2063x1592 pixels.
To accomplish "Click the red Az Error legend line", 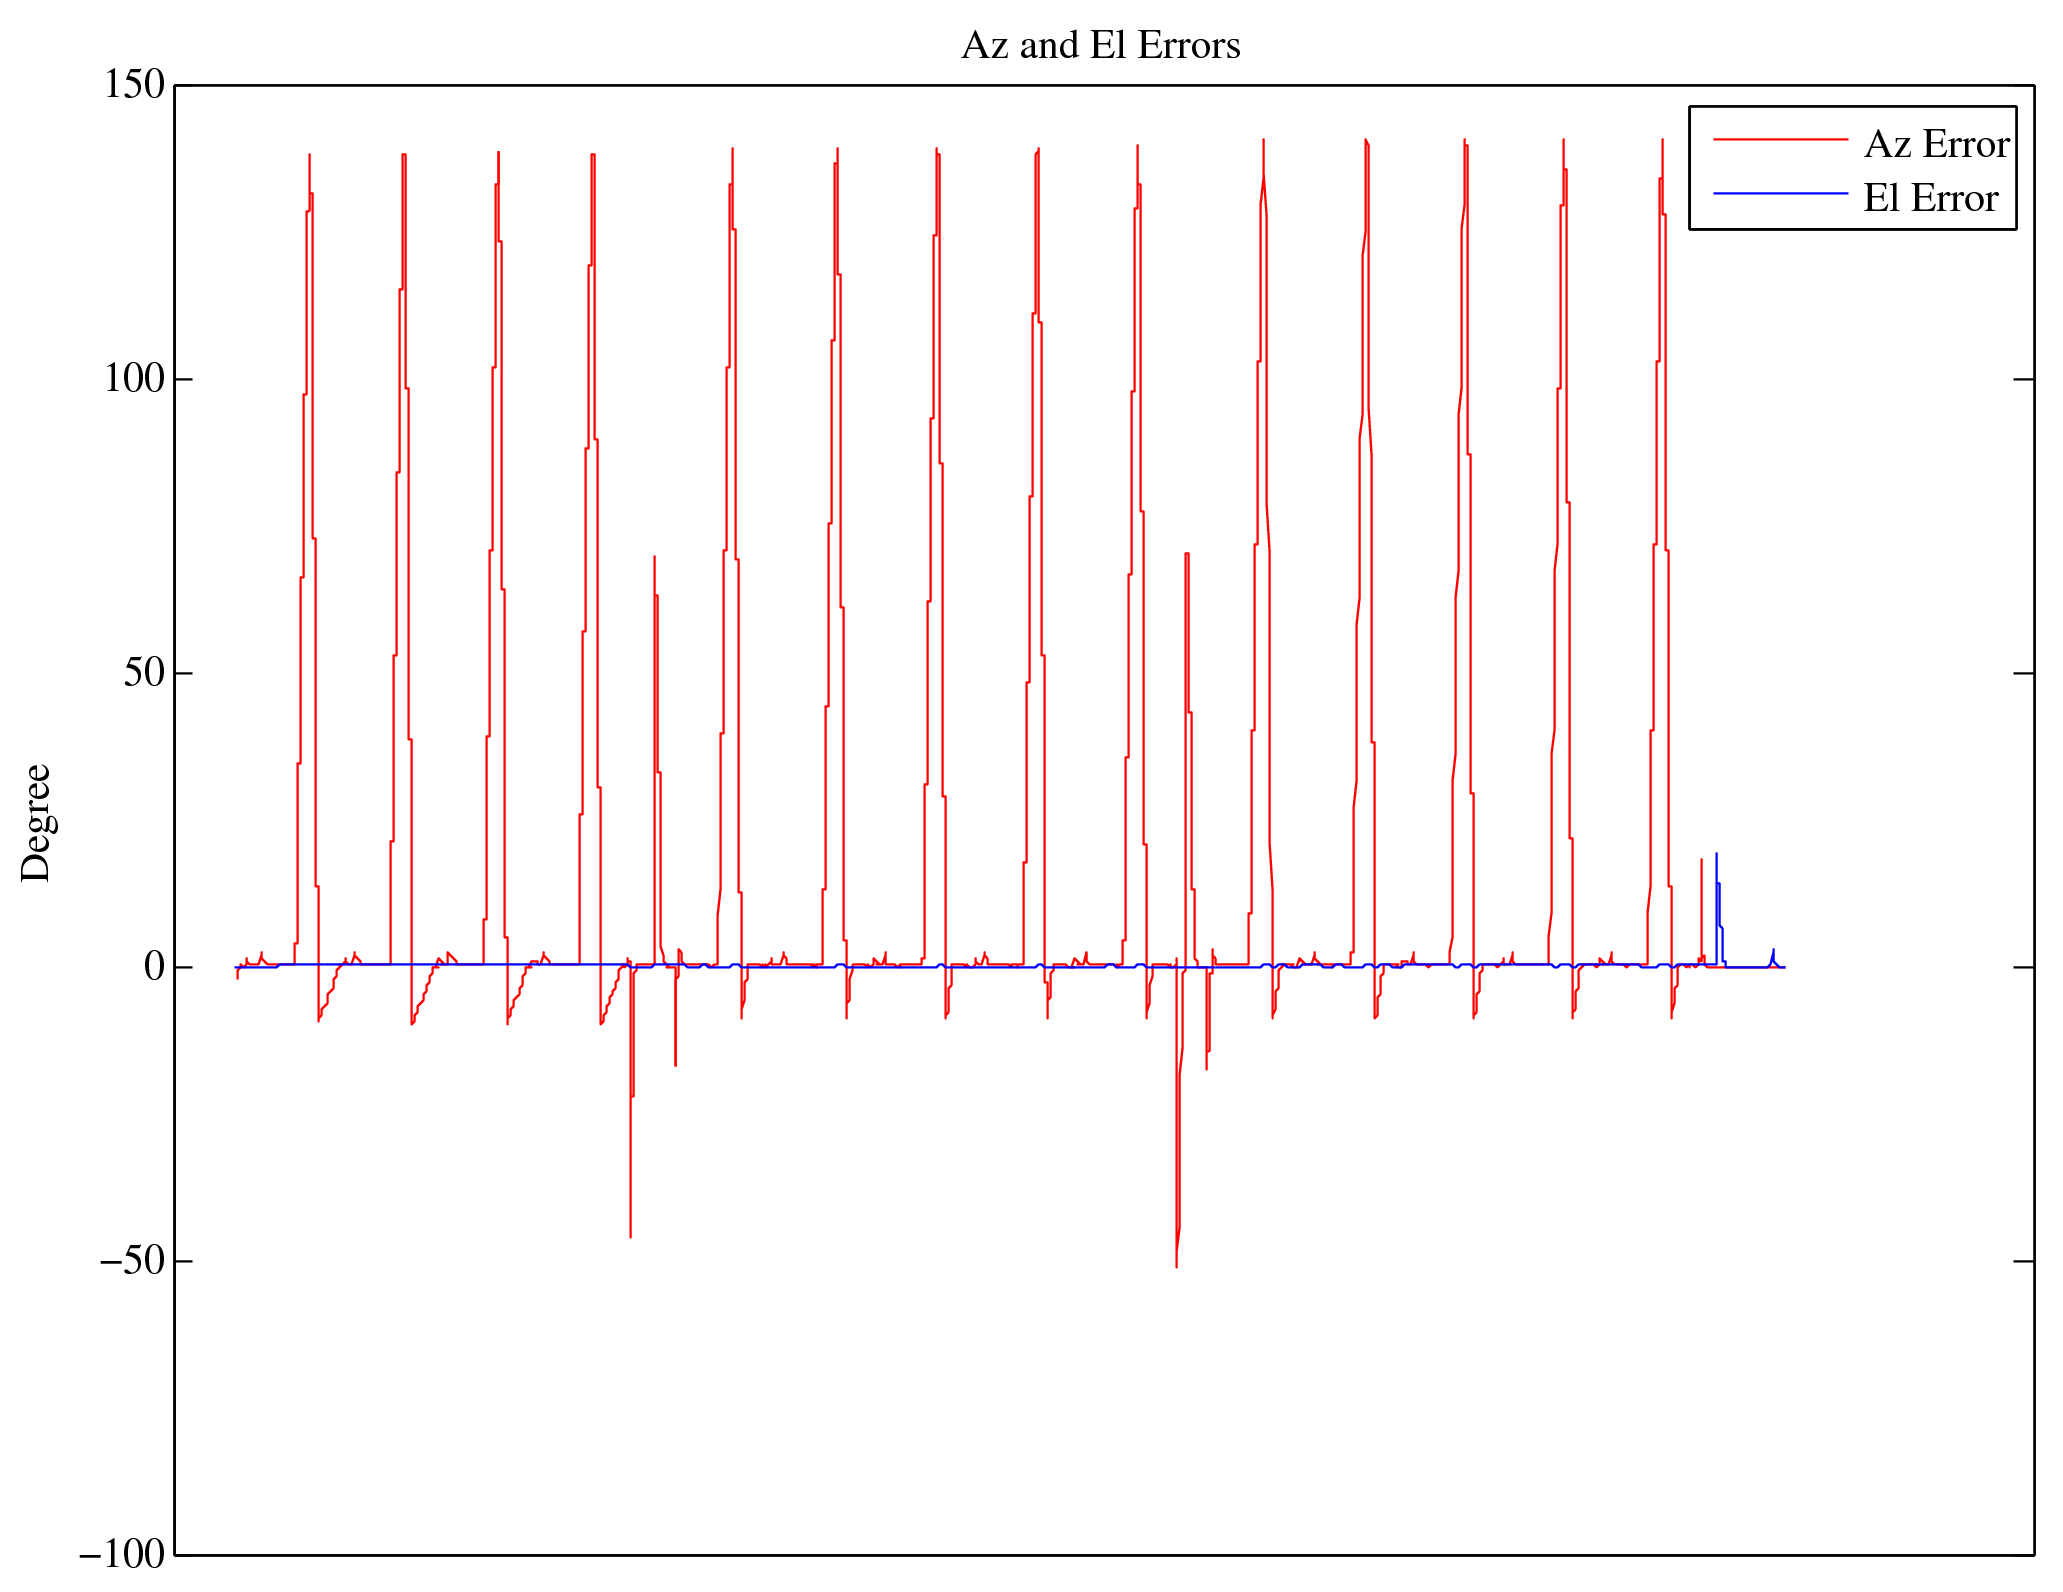I will point(1780,140).
